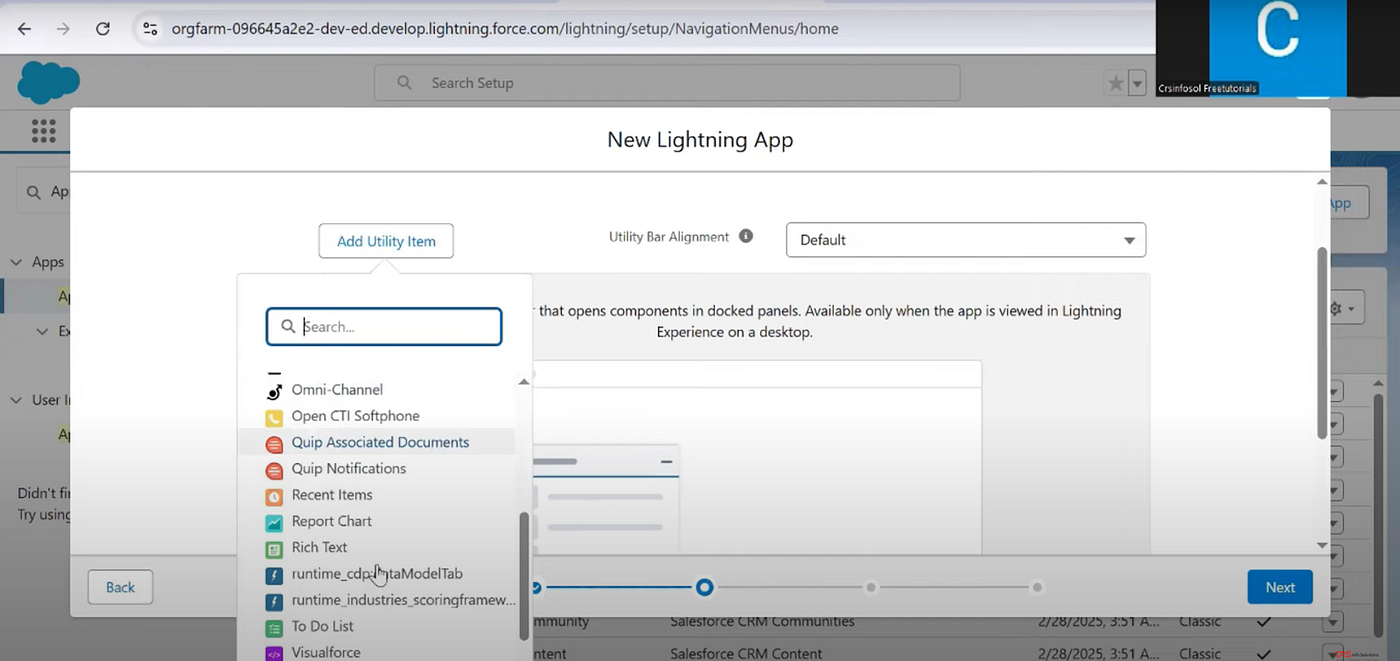Click 'Salesforce CRM Communities' table cell

click(x=762, y=621)
